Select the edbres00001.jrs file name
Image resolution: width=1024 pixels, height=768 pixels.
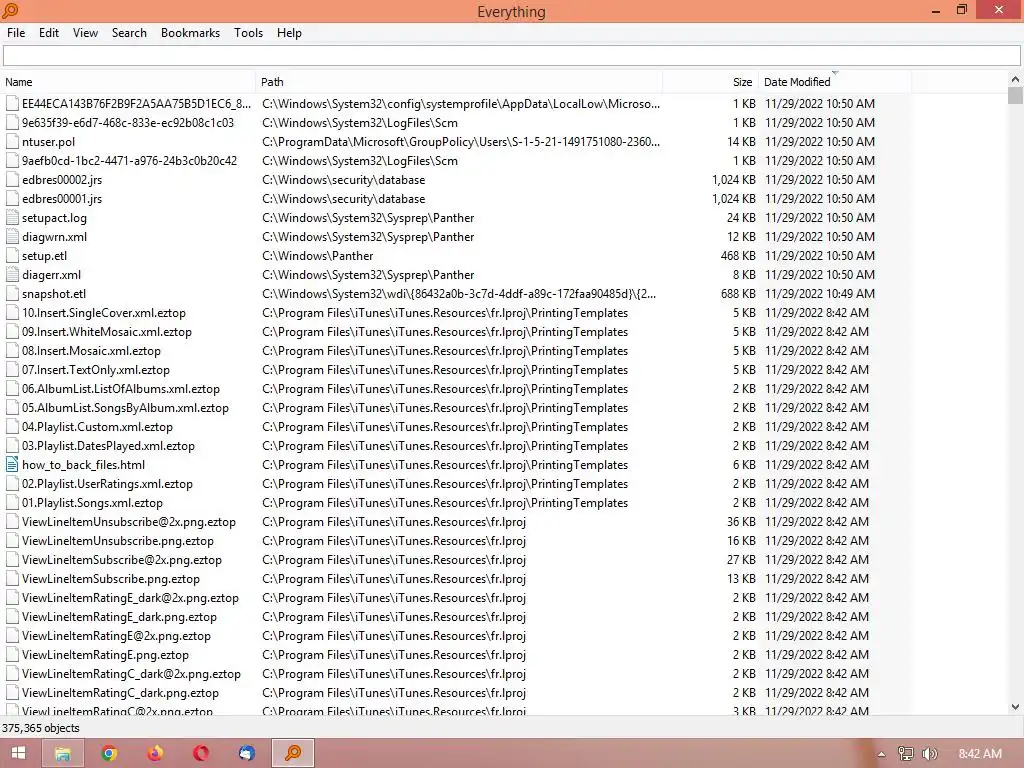(x=62, y=199)
